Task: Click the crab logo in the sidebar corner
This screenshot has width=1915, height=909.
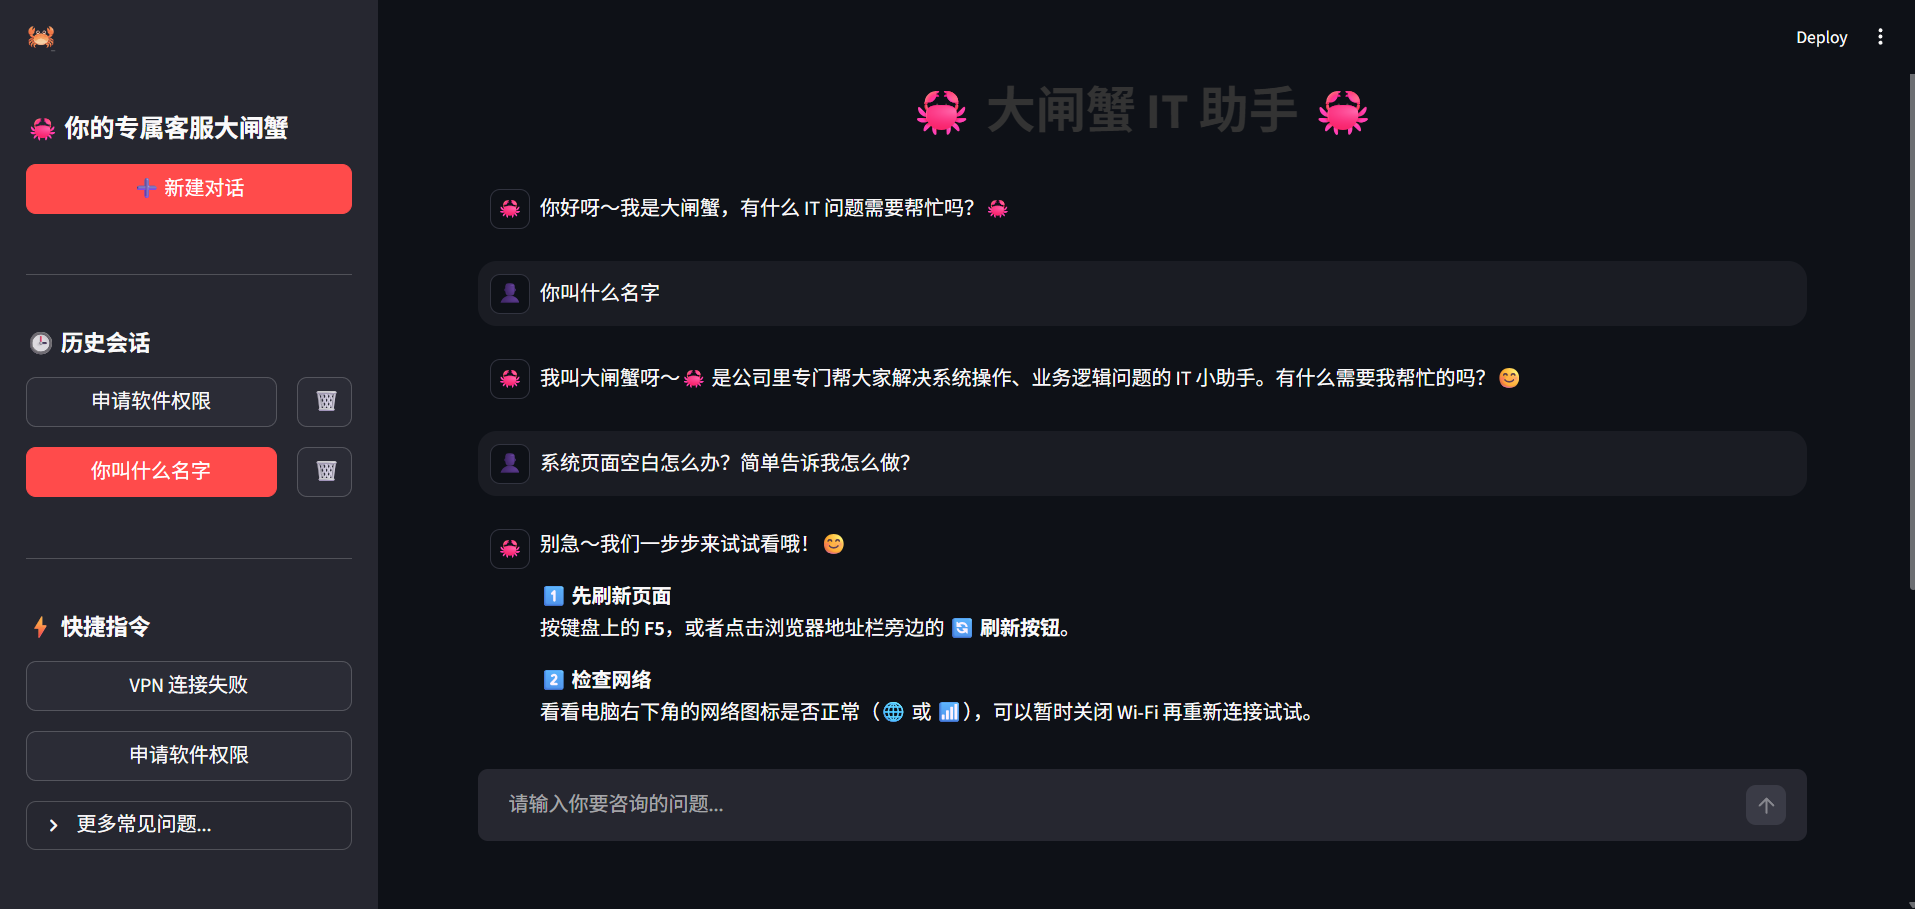Action: 41,37
